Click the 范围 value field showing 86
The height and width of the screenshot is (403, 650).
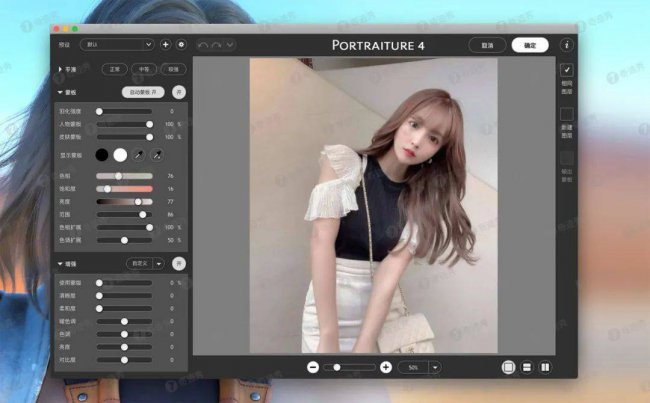pyautogui.click(x=170, y=215)
